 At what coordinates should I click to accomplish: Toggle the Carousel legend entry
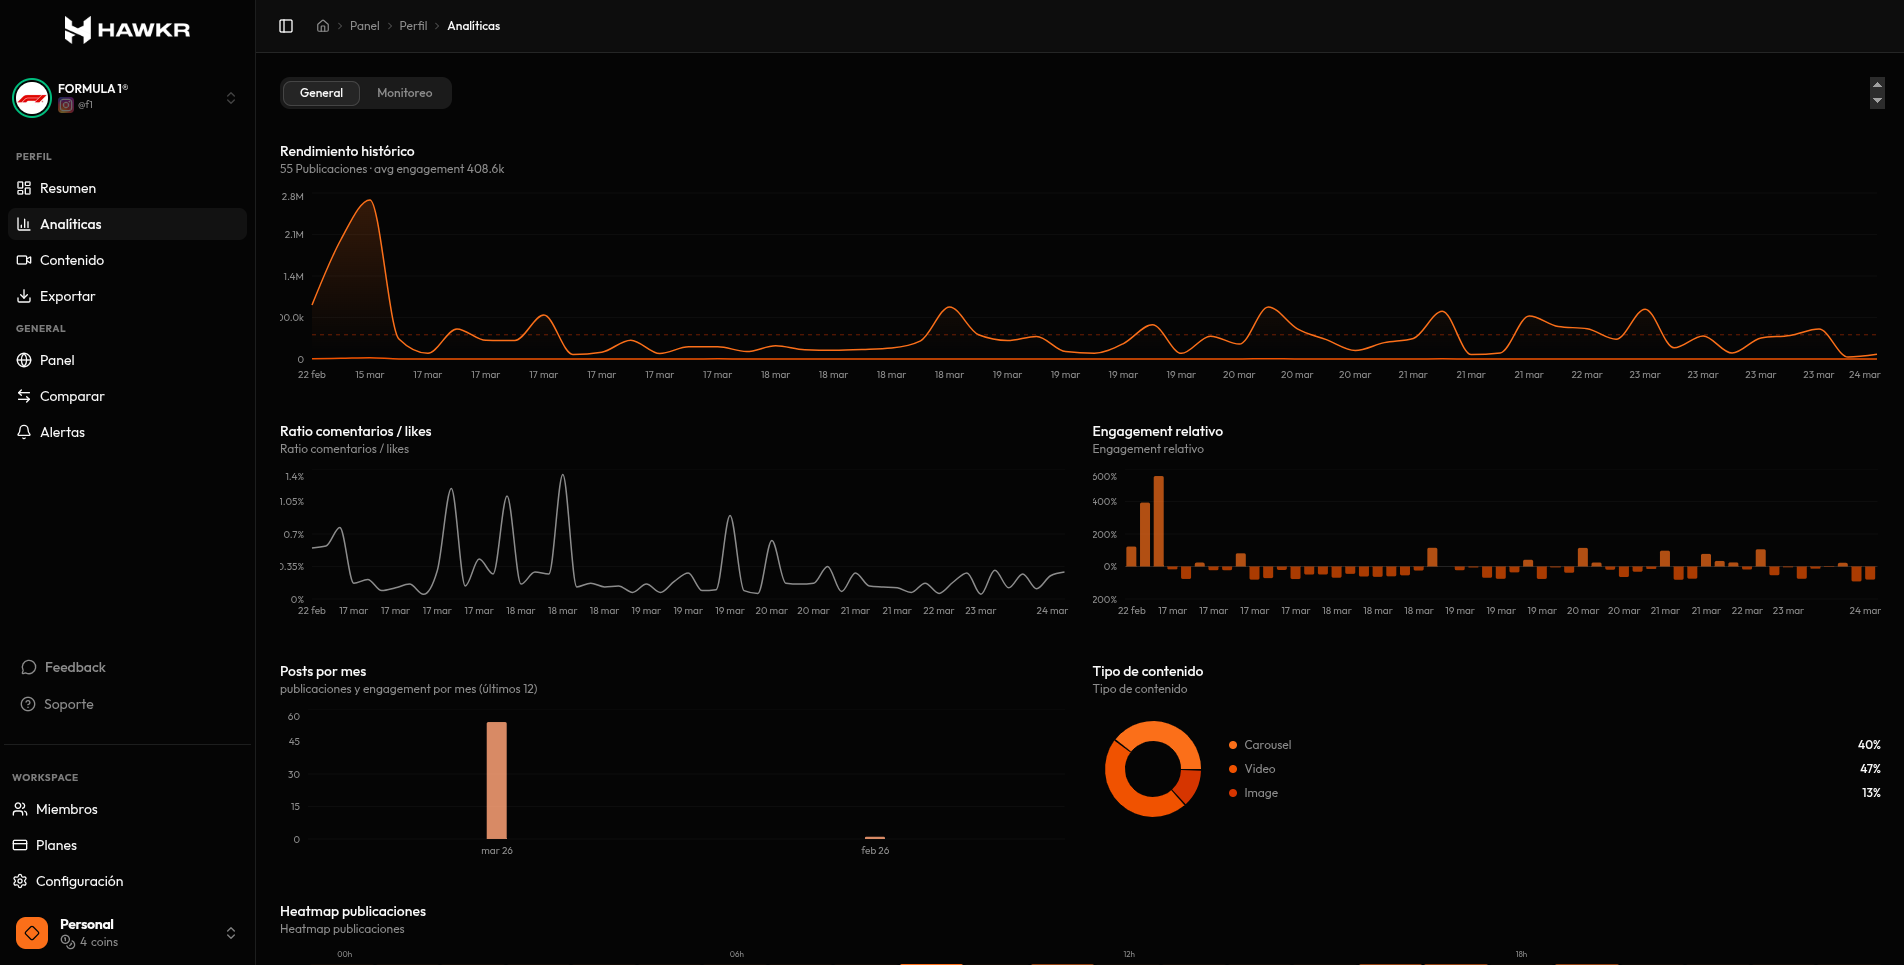coord(1266,744)
